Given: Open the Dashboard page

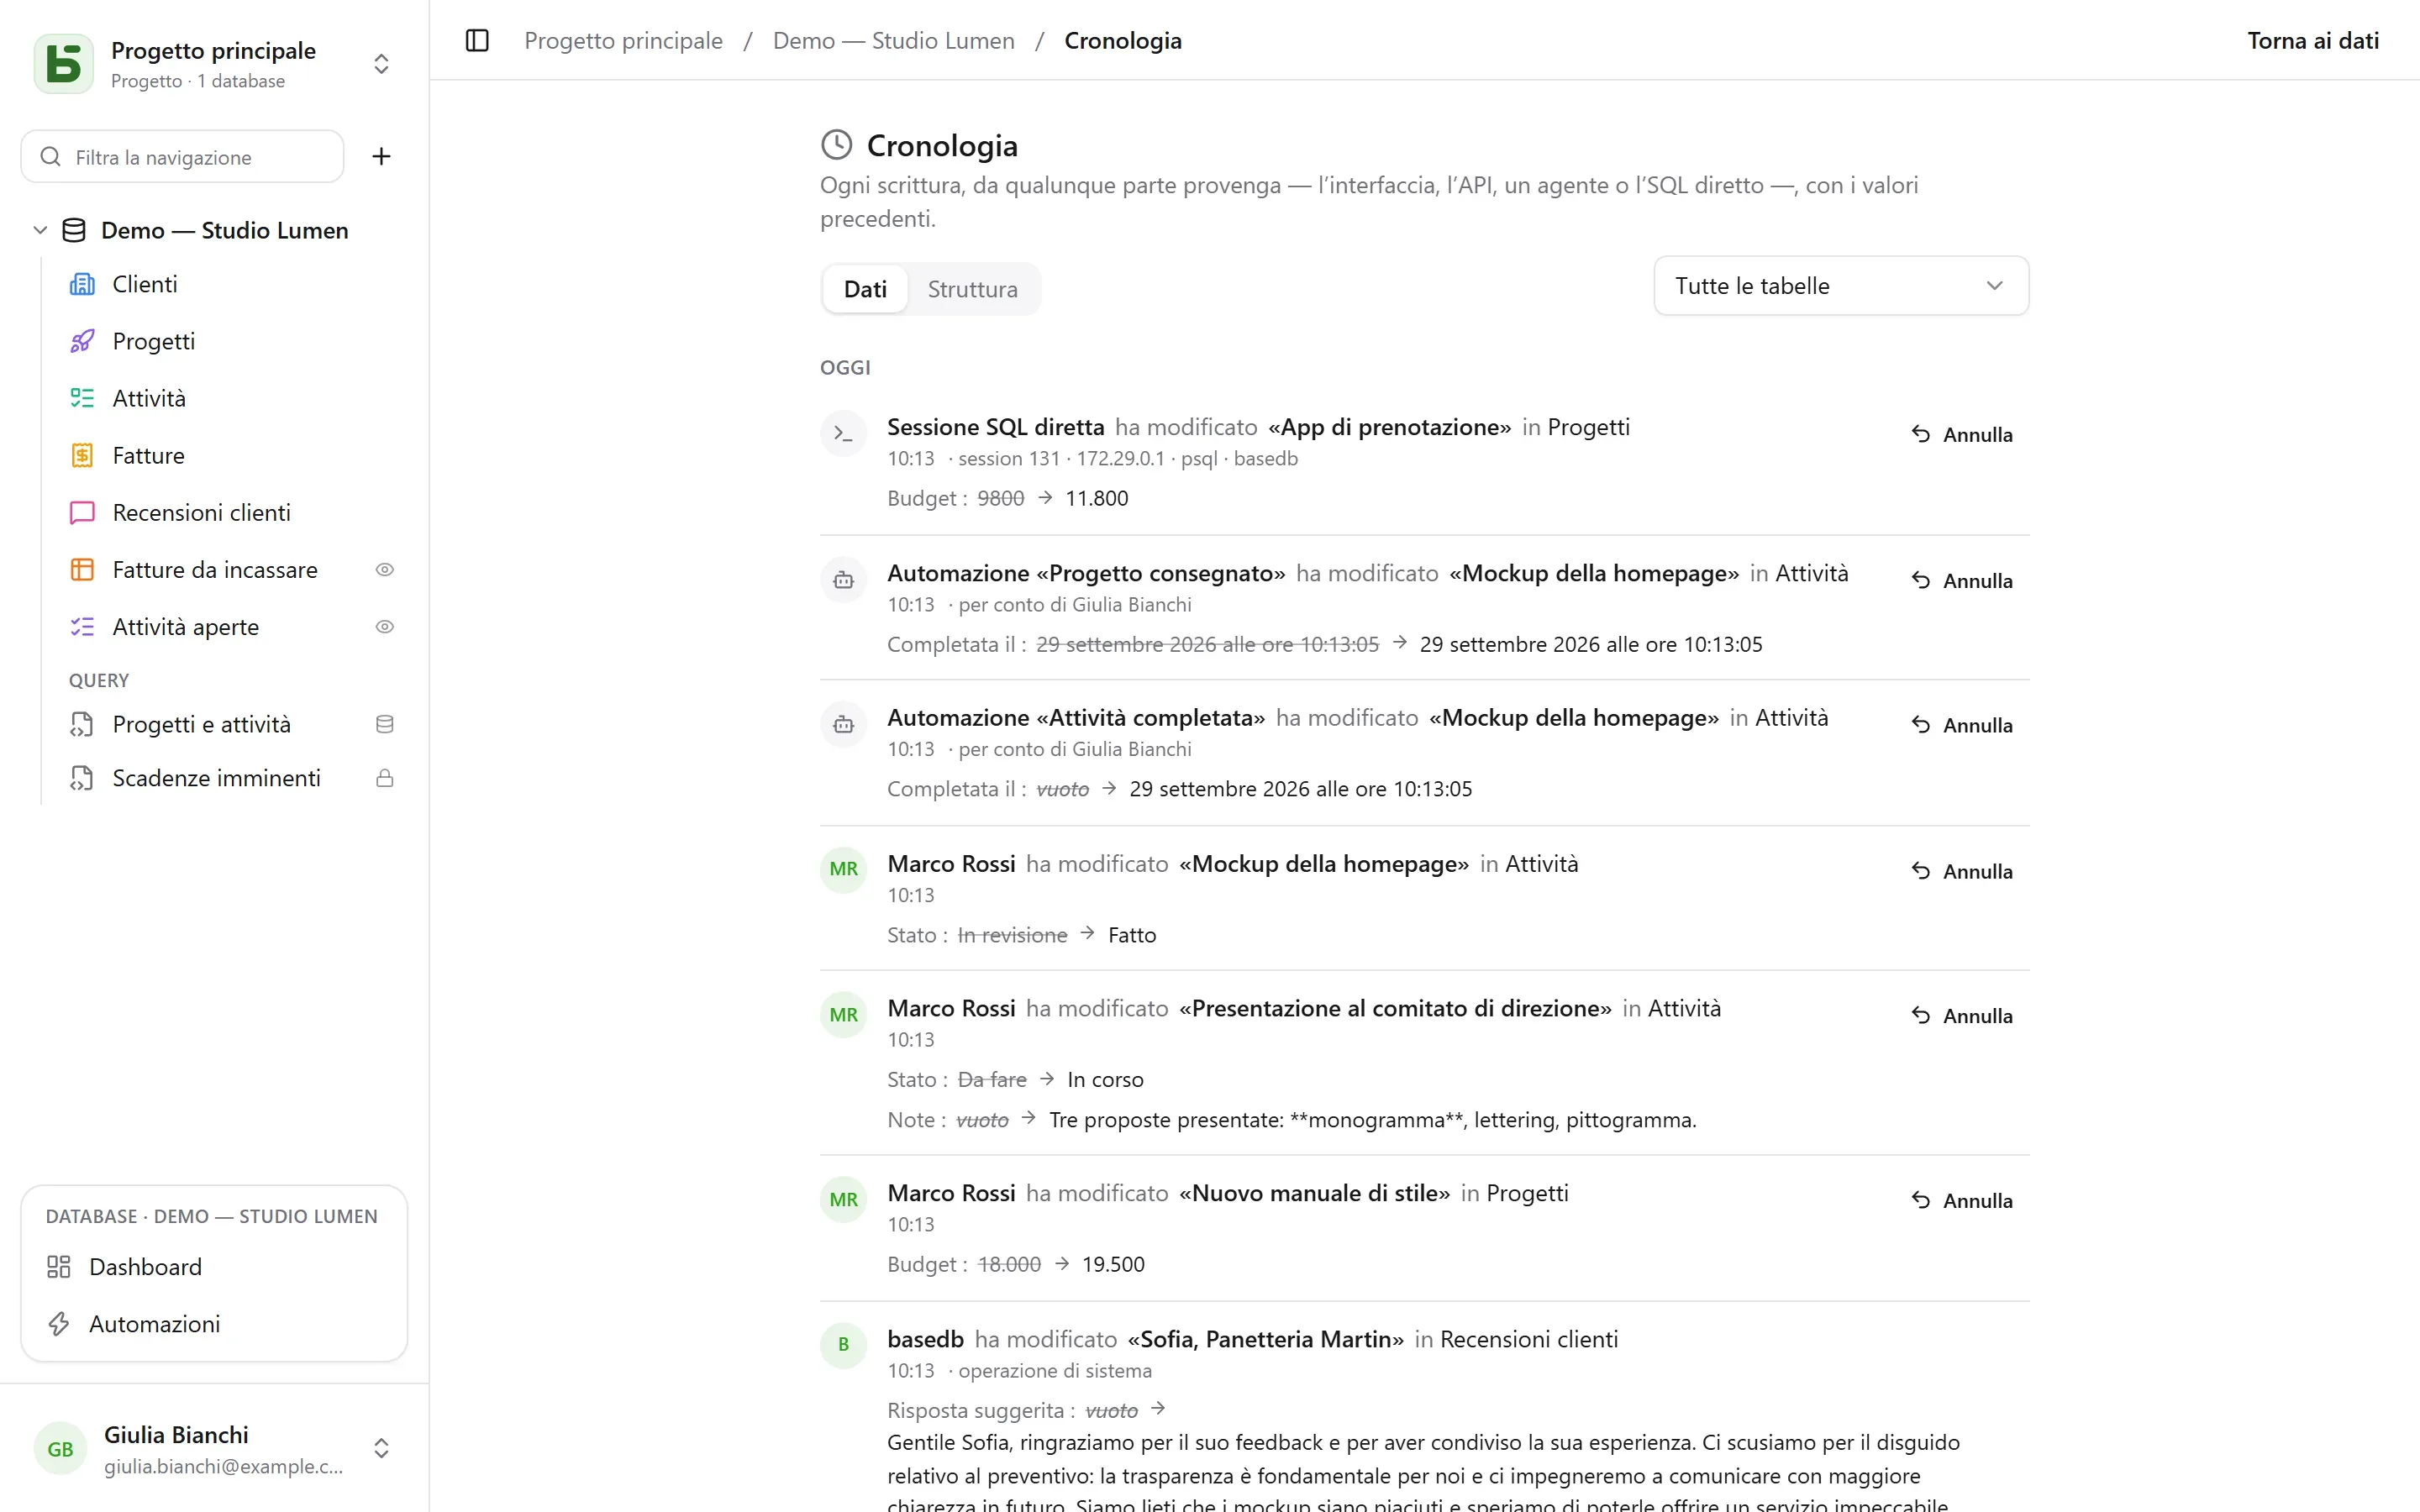Looking at the screenshot, I should [x=214, y=1267].
